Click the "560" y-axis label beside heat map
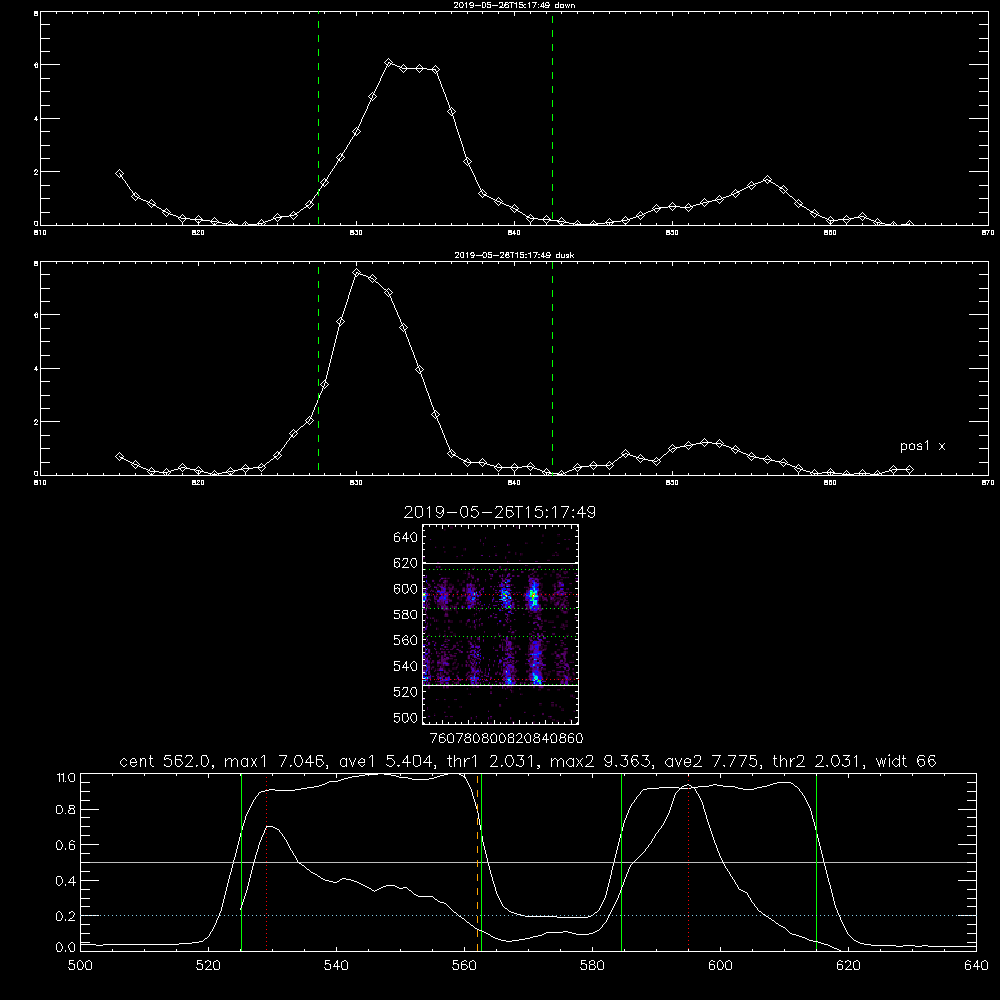1000x1000 pixels. 406,640
